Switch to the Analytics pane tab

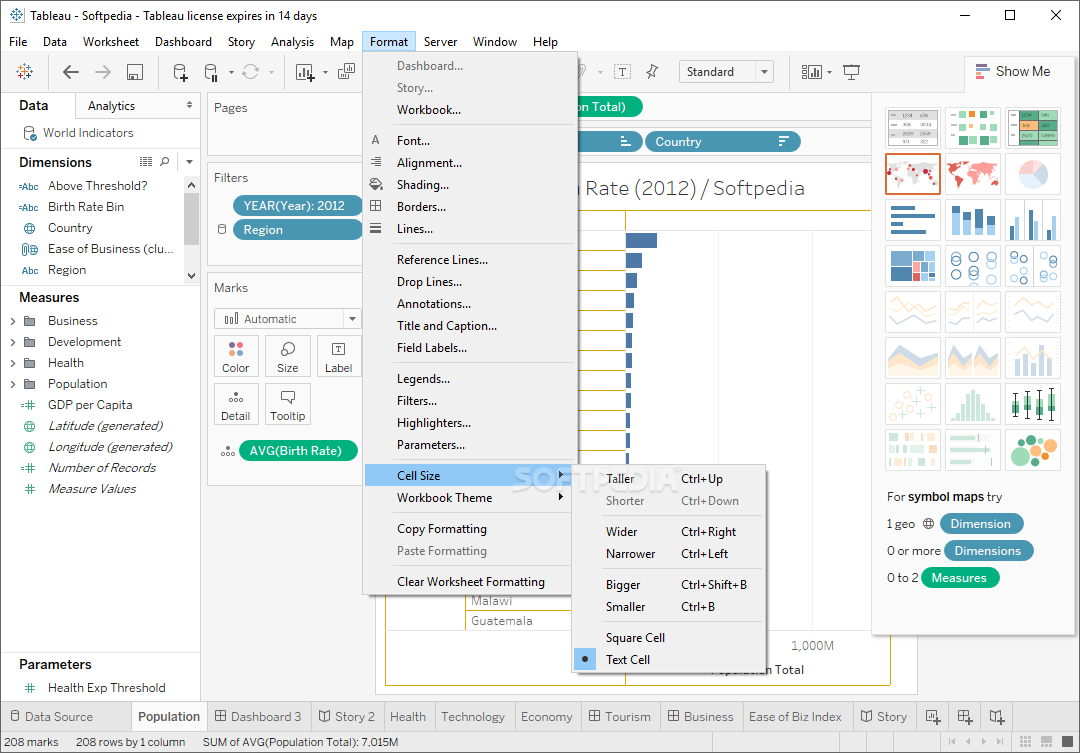tap(112, 105)
